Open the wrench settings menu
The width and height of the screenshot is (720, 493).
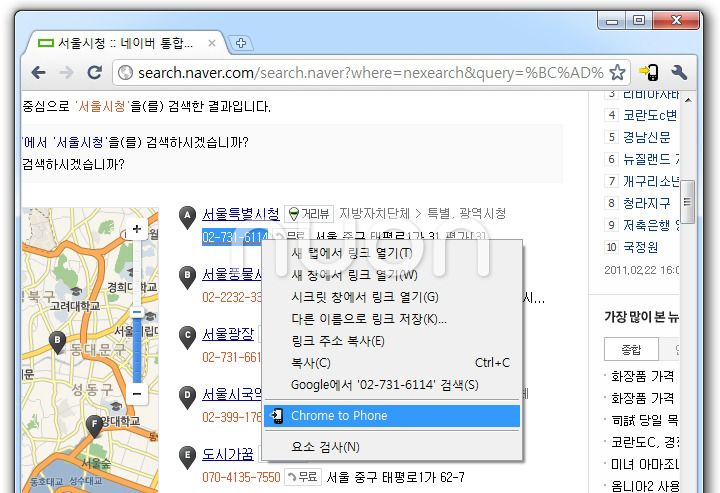[x=679, y=72]
